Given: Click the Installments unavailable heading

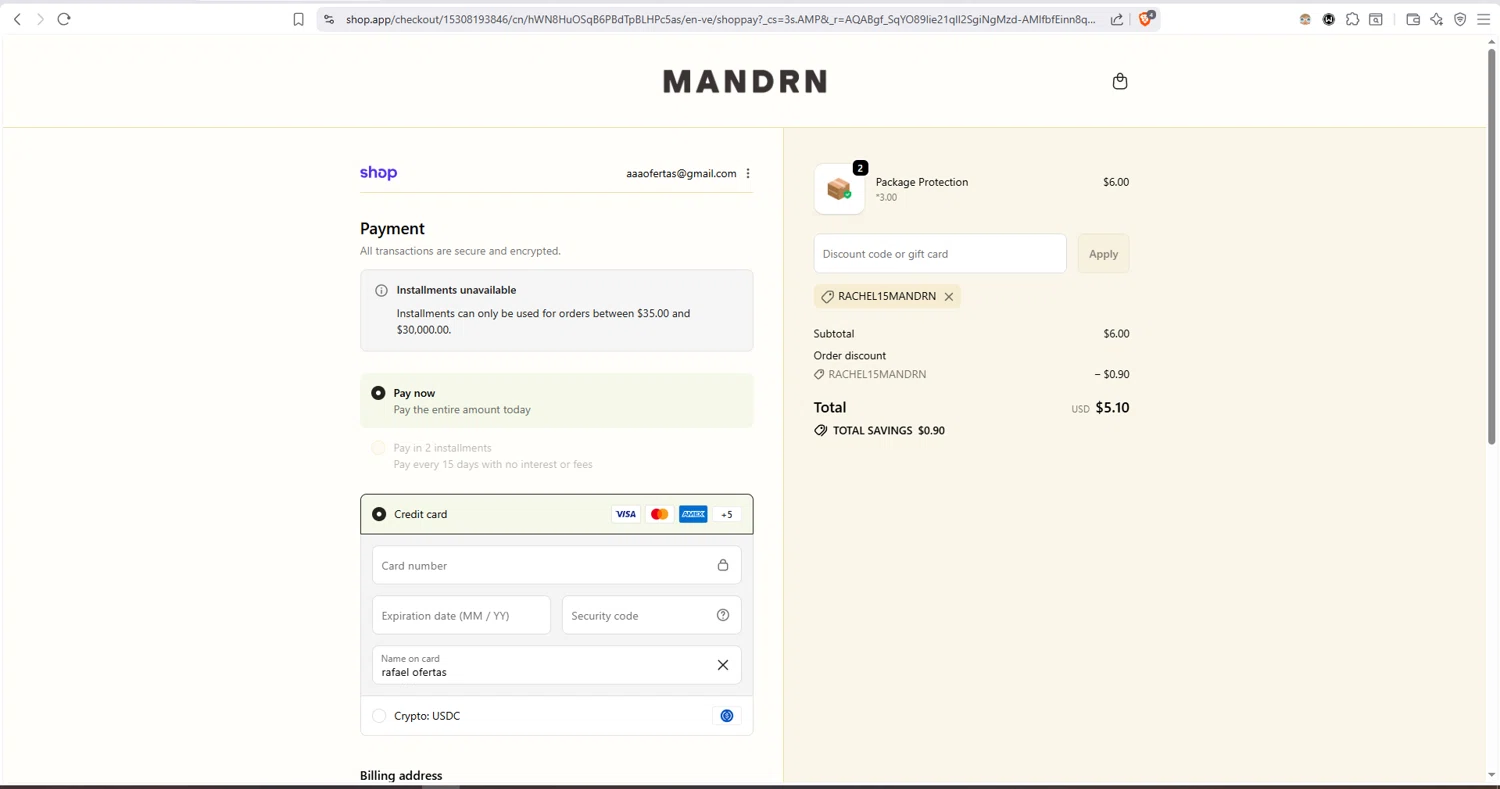Looking at the screenshot, I should pos(456,290).
